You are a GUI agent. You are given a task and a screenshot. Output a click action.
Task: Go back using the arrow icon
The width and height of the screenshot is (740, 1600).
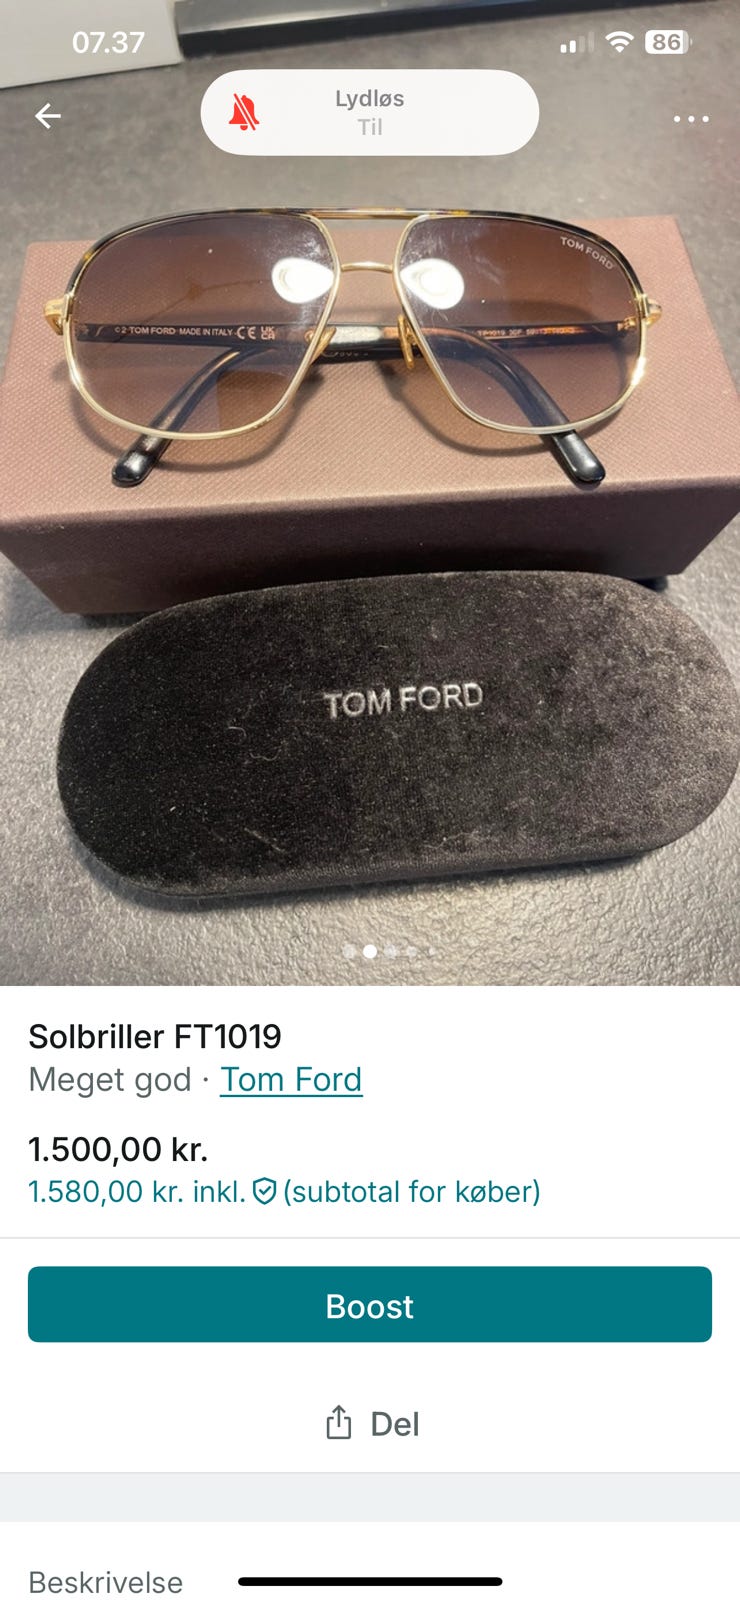coord(48,117)
